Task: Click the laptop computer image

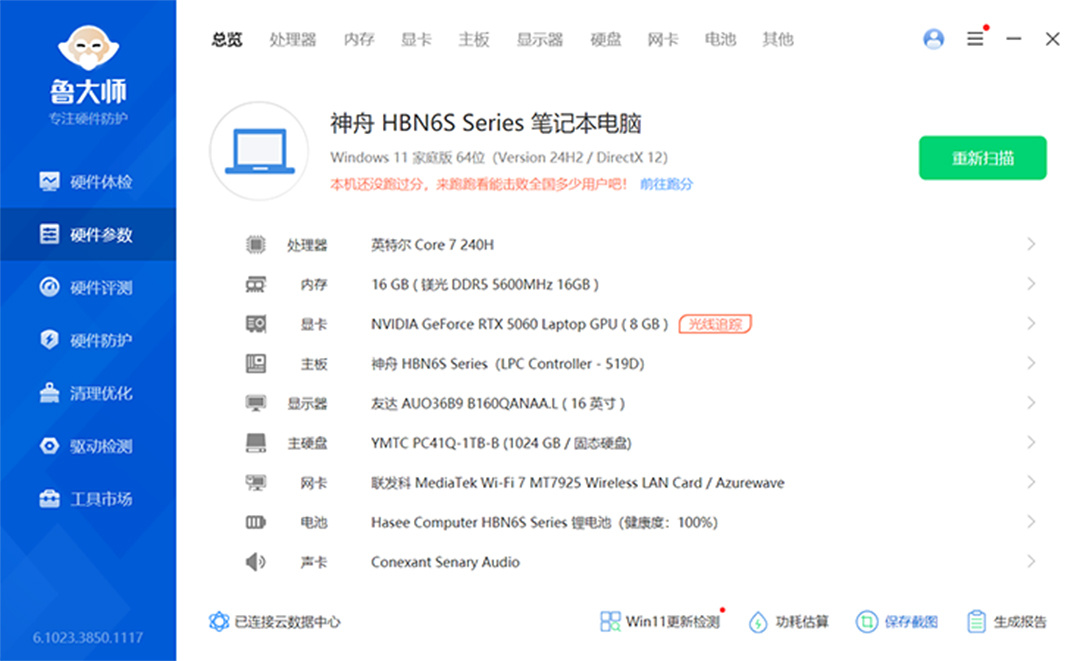Action: coord(259,151)
